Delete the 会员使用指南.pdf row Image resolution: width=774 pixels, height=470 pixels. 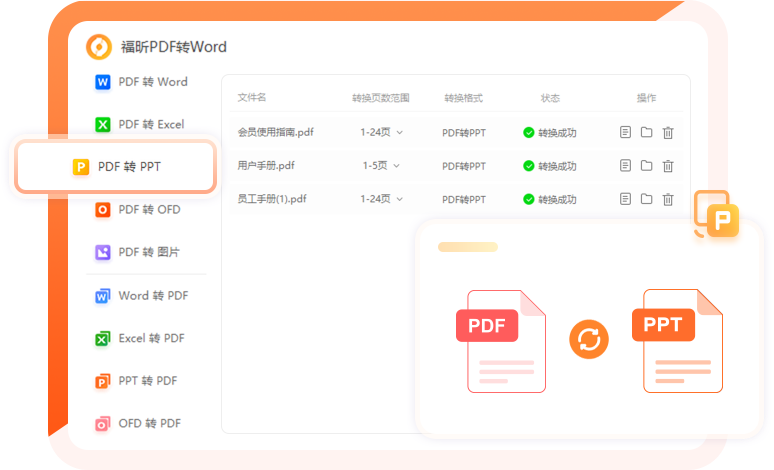click(x=668, y=132)
